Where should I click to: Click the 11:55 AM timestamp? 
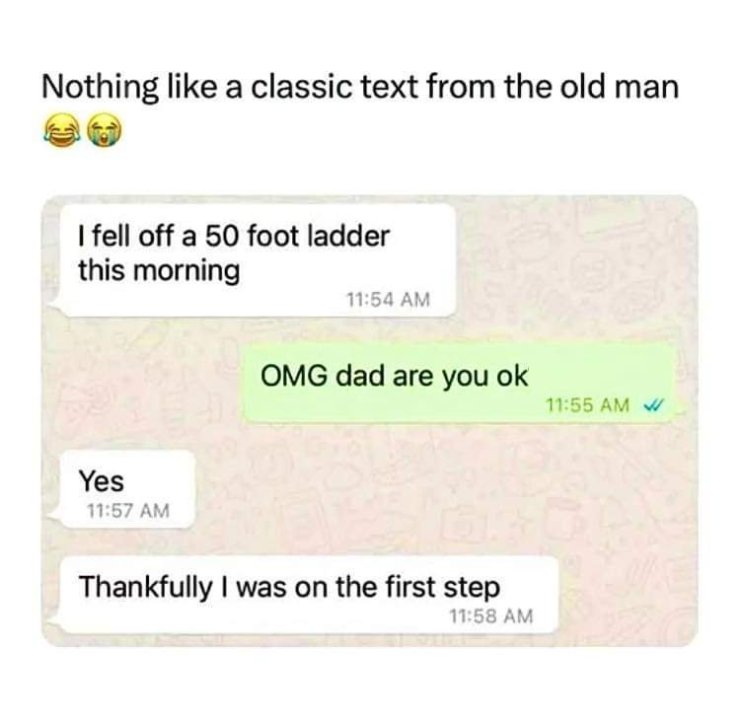[x=588, y=404]
